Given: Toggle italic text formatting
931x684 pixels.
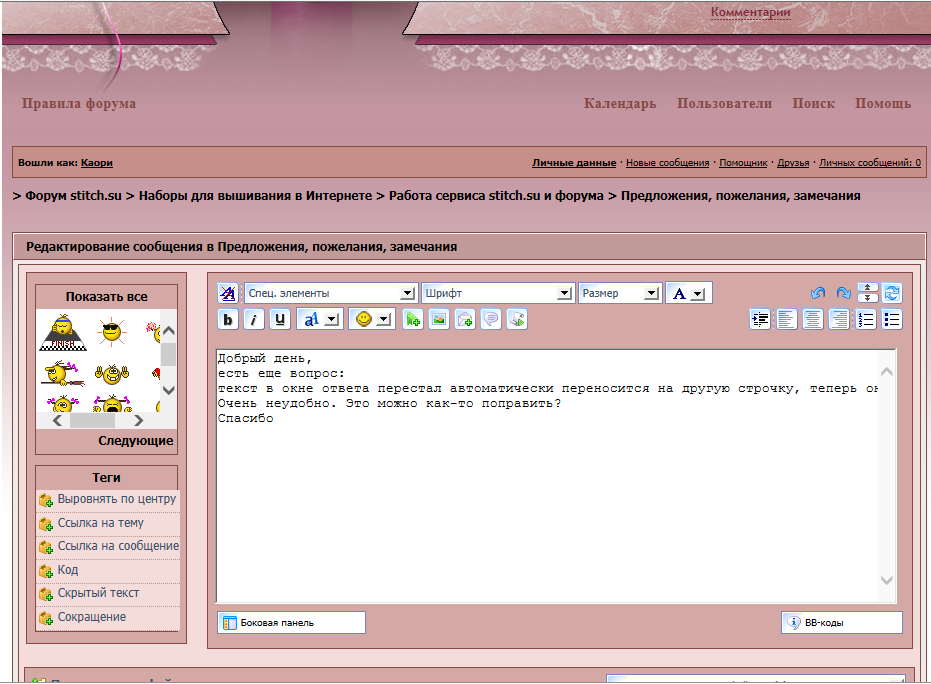Looking at the screenshot, I should coord(254,319).
